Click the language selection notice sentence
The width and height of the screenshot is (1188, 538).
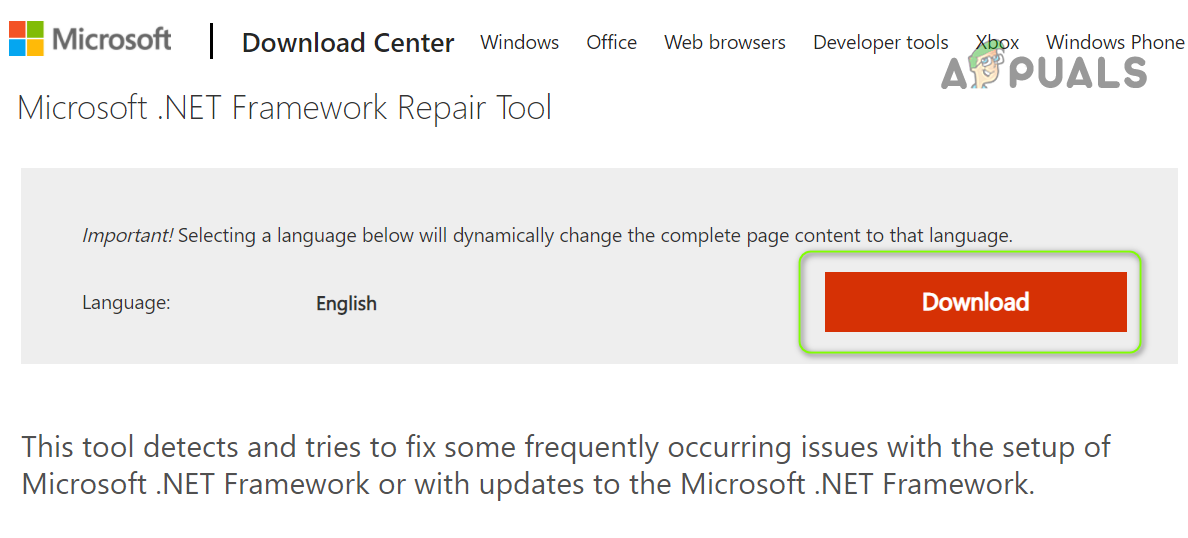(x=595, y=236)
